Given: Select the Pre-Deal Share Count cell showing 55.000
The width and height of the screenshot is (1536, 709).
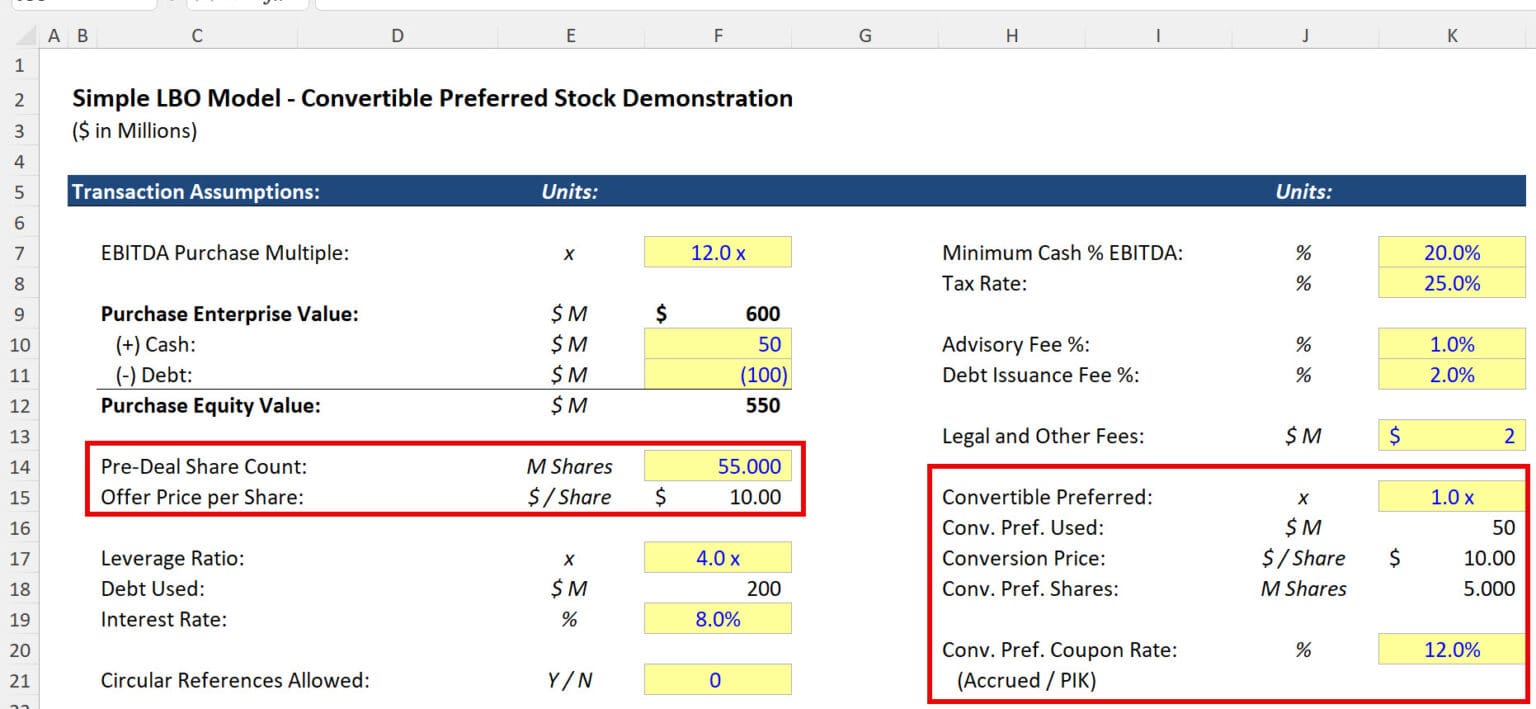Looking at the screenshot, I should coord(717,466).
